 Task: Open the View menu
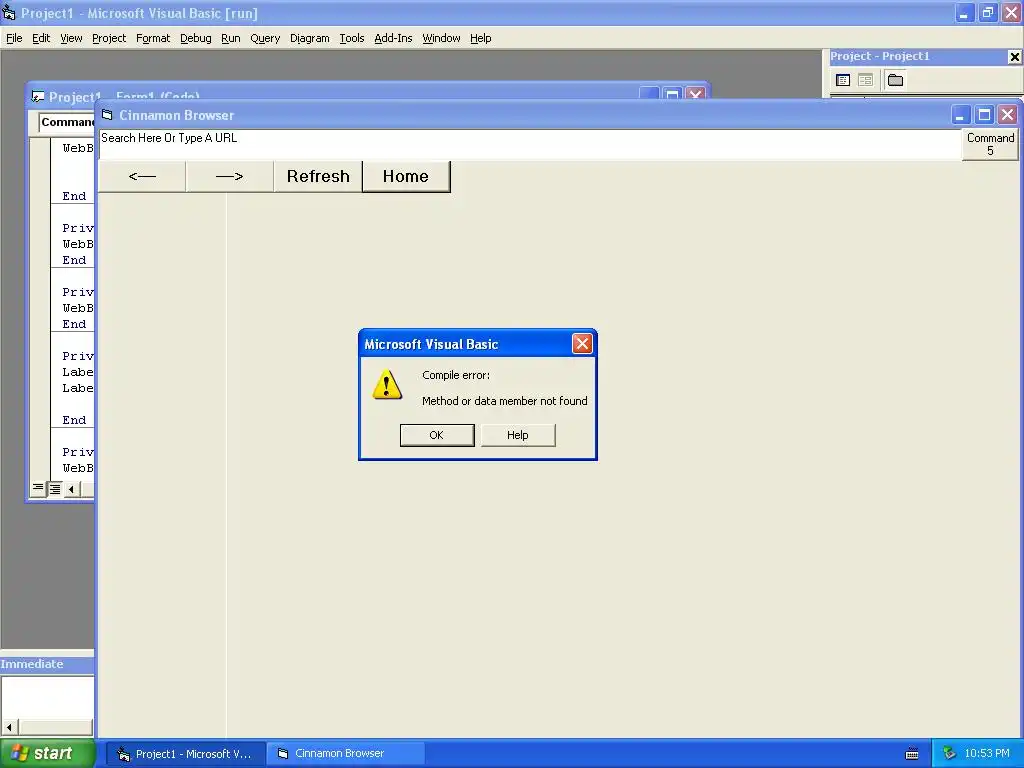click(71, 38)
